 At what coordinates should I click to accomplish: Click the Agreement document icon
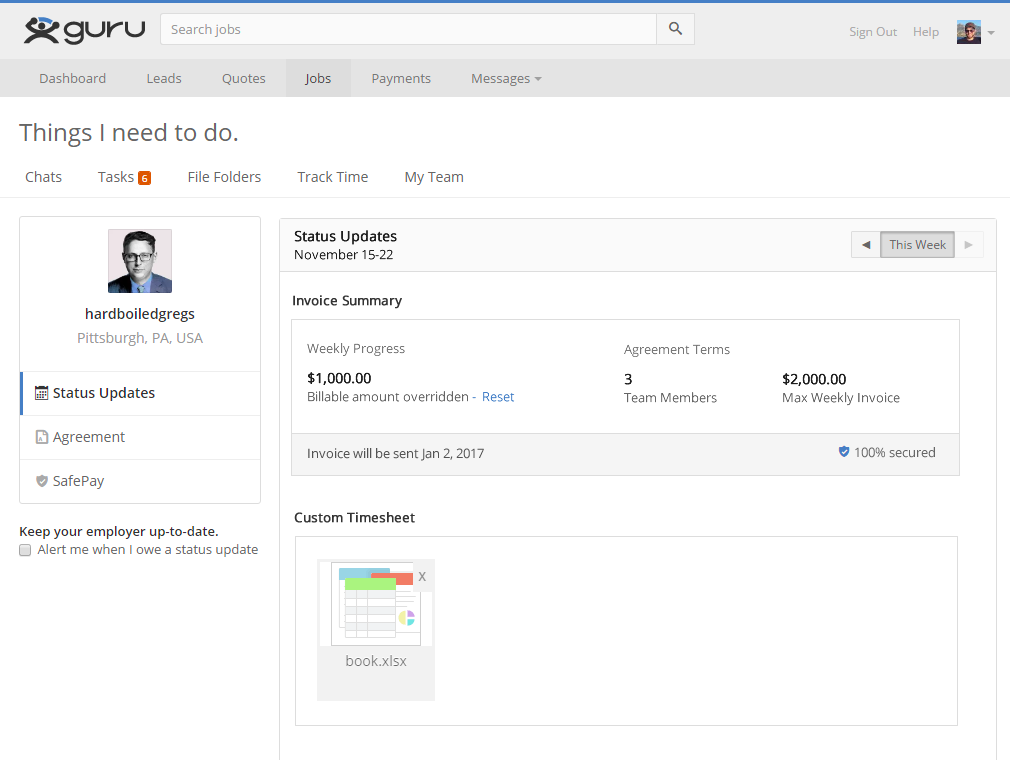[x=42, y=437]
